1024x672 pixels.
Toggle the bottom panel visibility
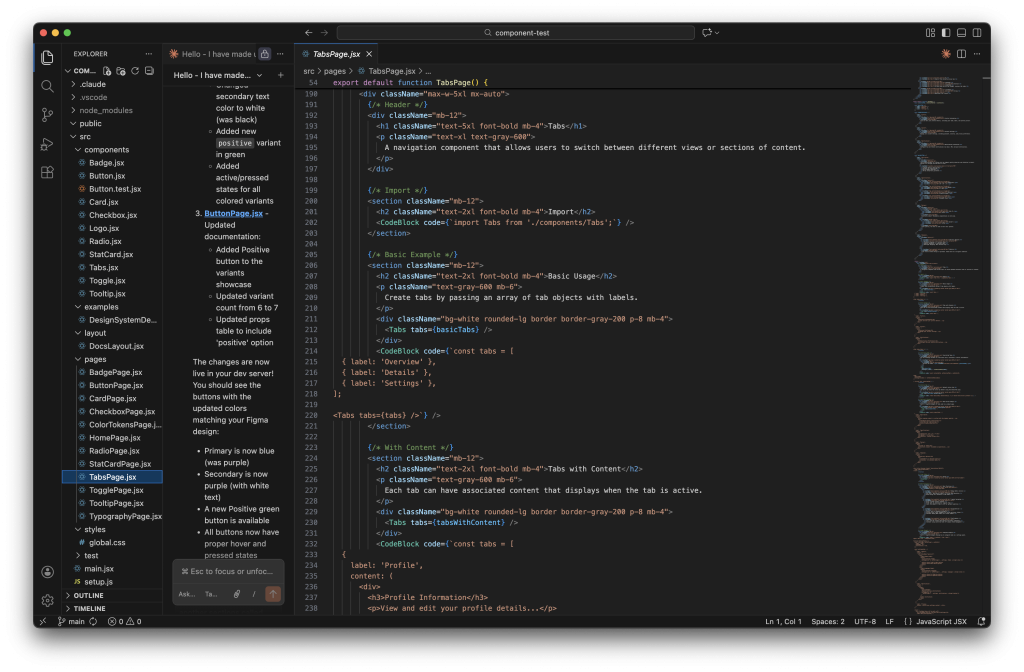(x=961, y=33)
